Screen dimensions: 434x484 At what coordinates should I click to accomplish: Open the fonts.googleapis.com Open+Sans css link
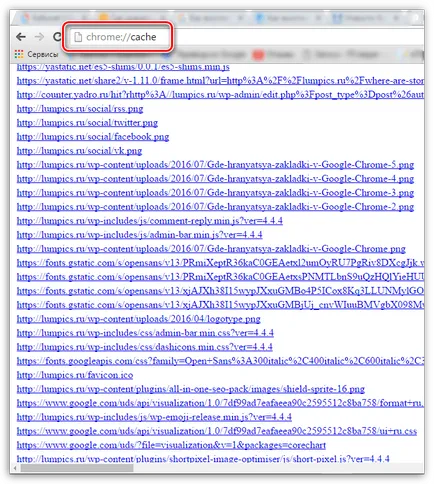tap(220, 361)
